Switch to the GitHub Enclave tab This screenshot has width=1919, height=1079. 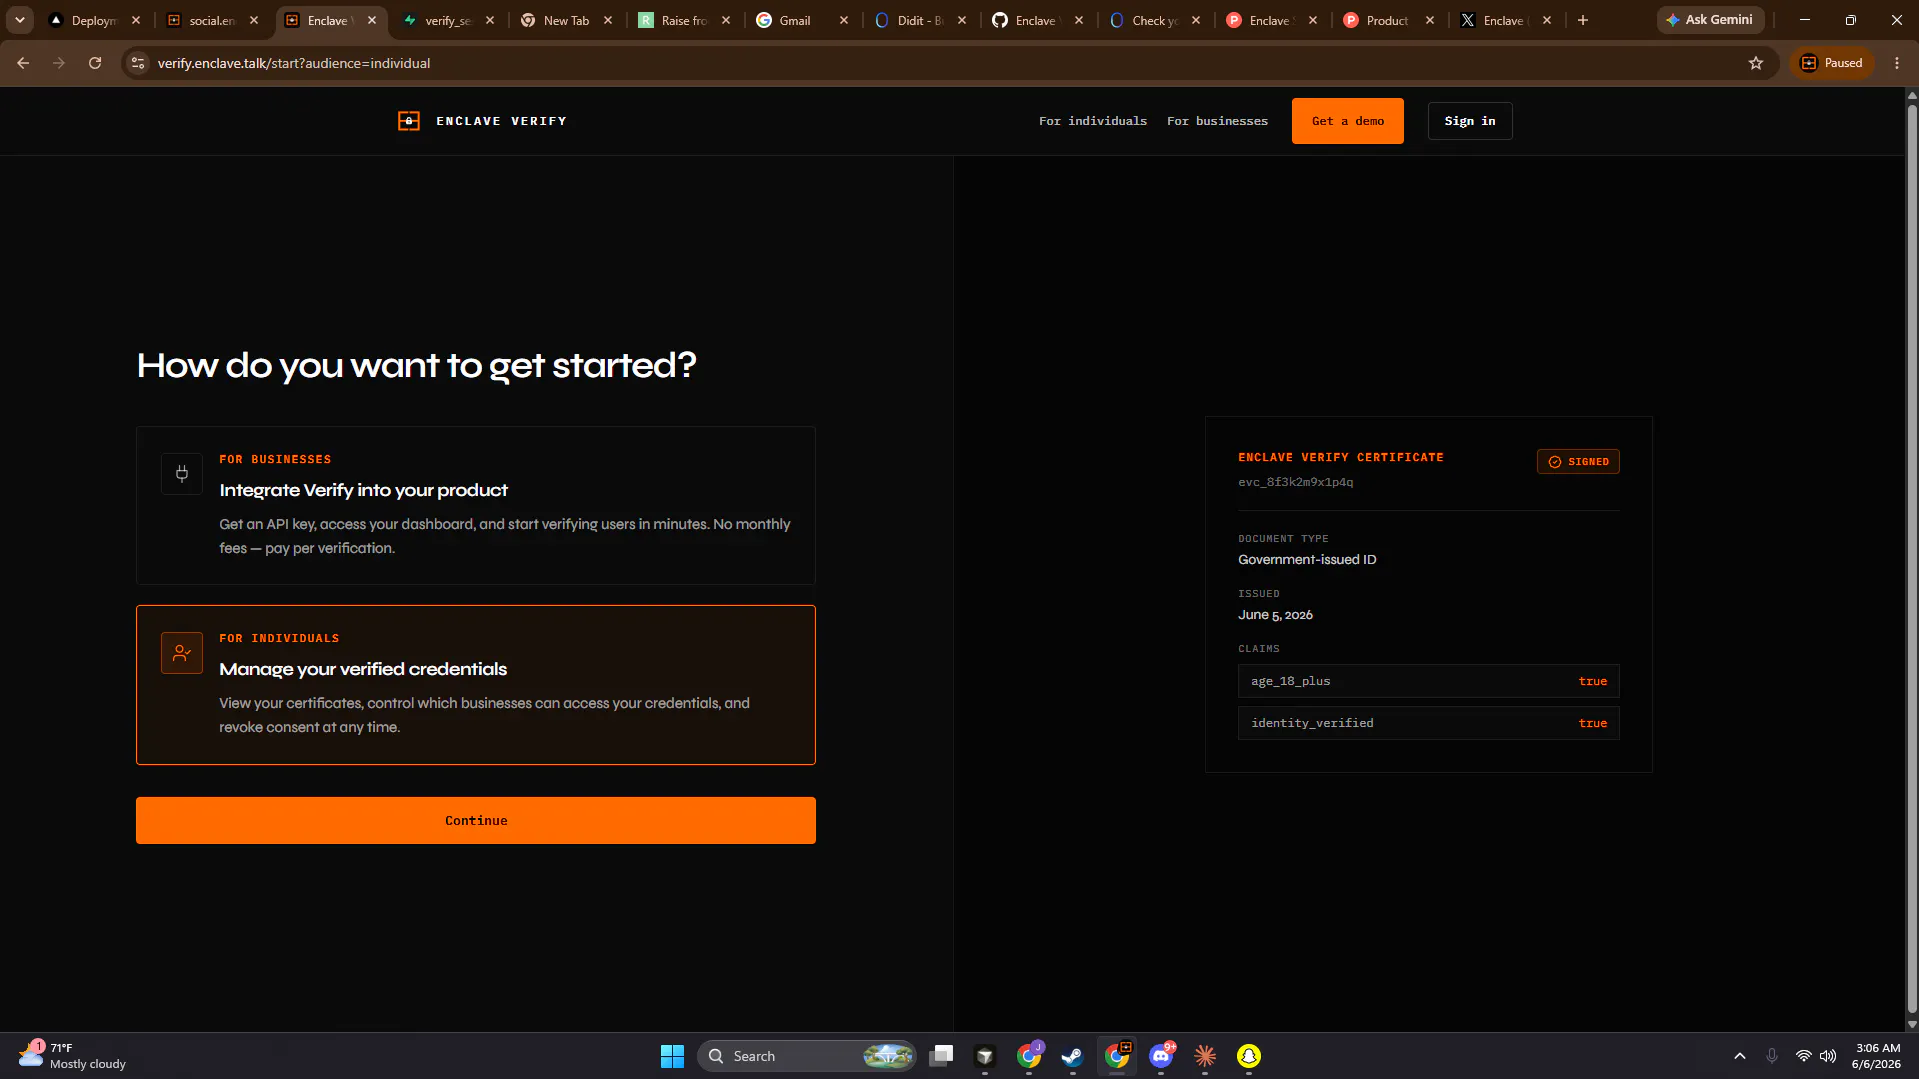click(1035, 20)
